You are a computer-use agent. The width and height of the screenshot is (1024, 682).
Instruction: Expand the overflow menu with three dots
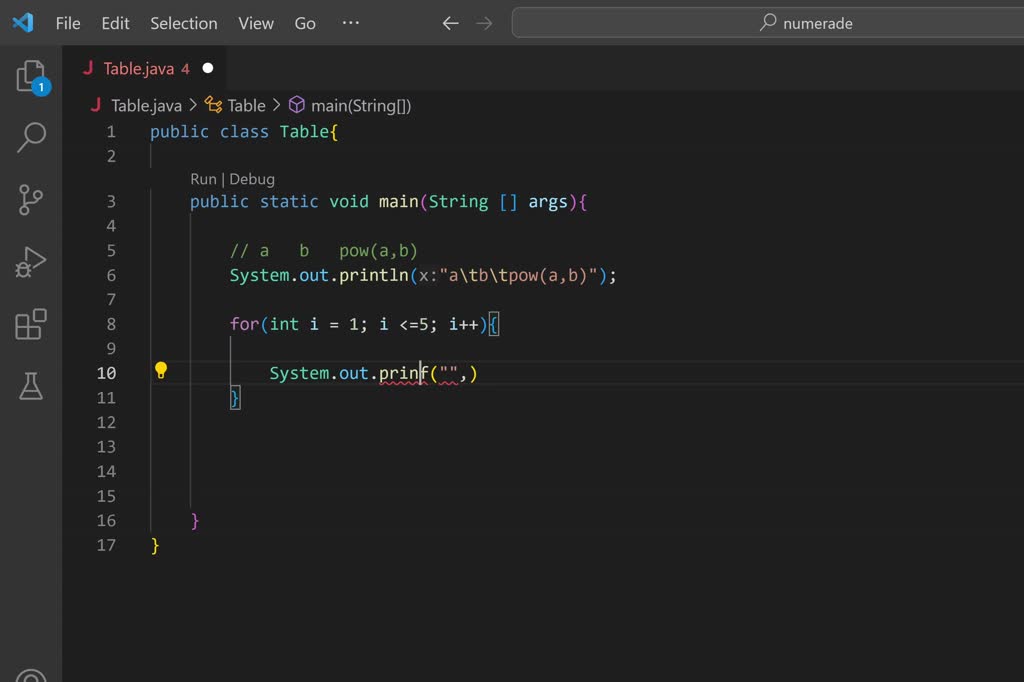tap(350, 23)
